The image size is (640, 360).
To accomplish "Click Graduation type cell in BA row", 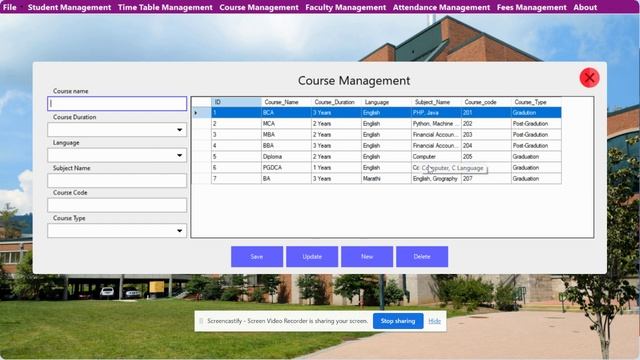I will [536, 179].
